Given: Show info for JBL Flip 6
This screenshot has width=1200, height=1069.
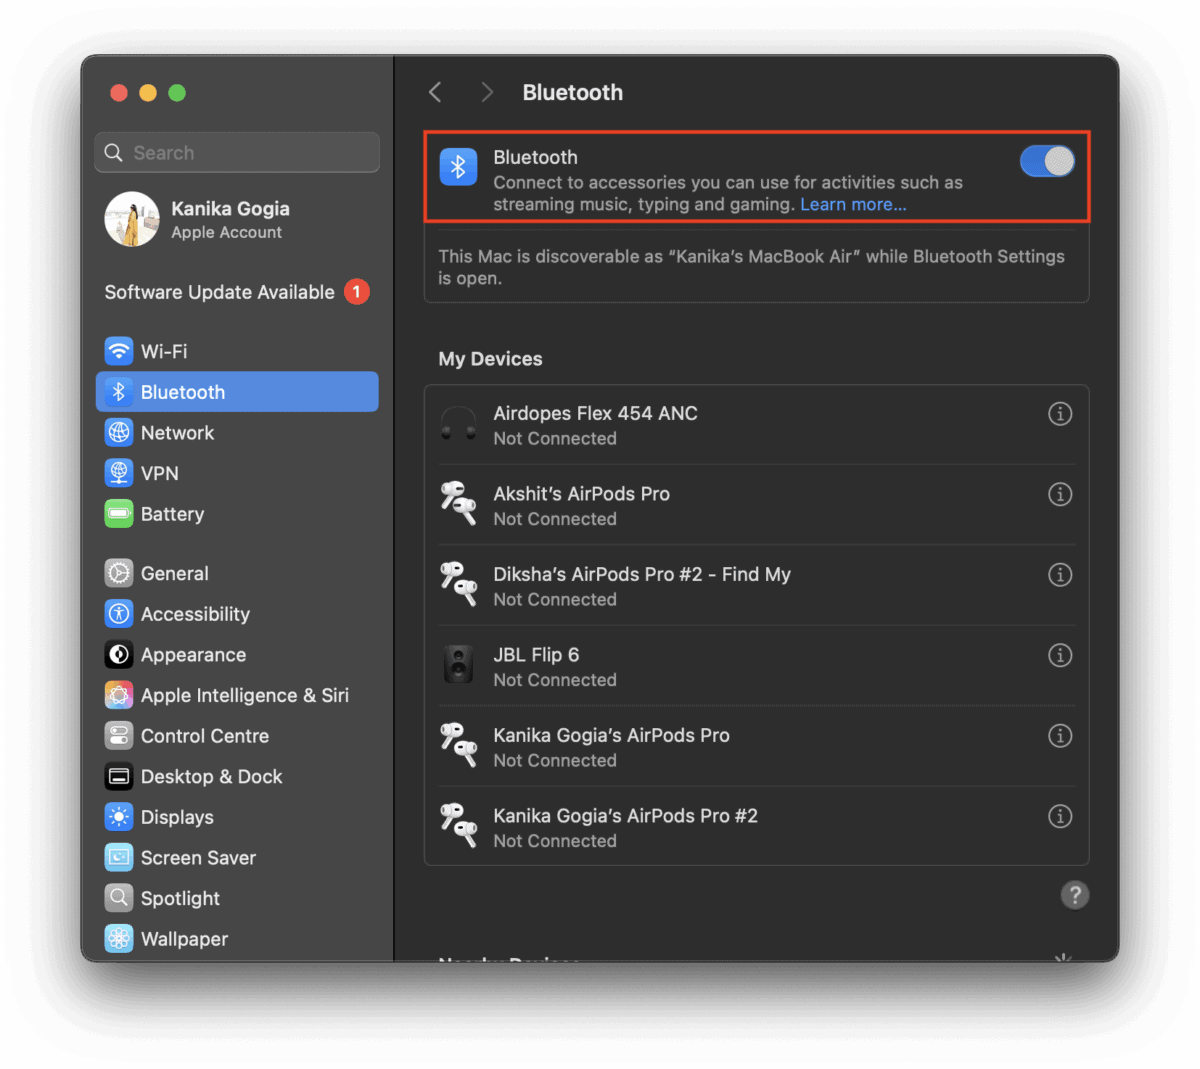Looking at the screenshot, I should (x=1060, y=655).
